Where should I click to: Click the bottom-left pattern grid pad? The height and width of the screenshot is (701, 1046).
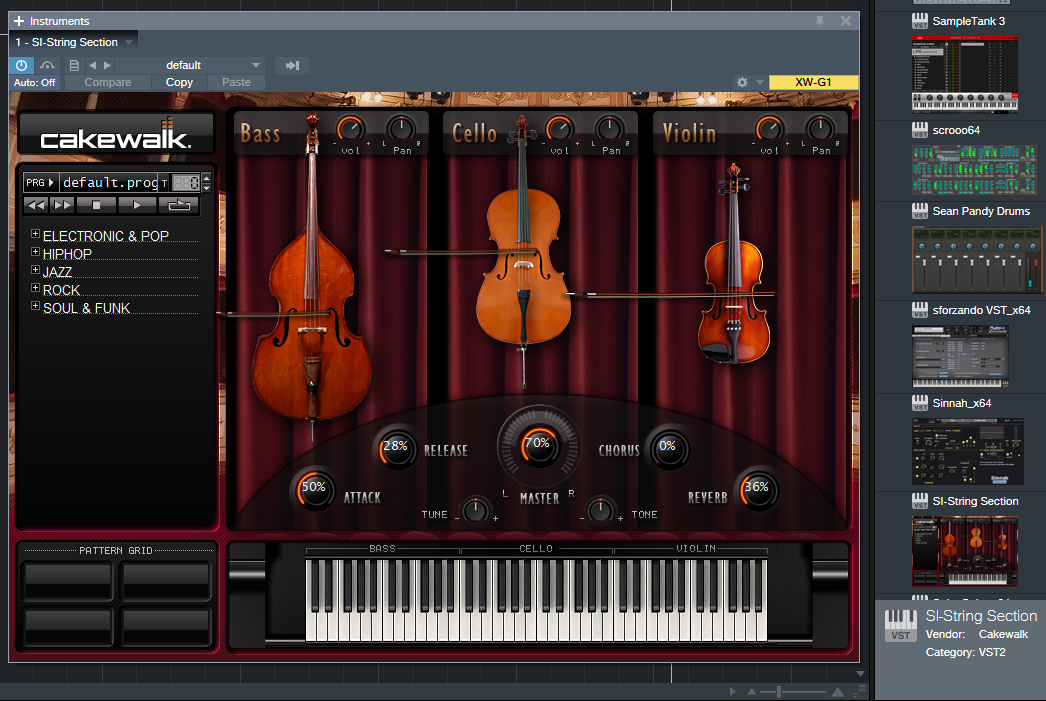pos(68,626)
